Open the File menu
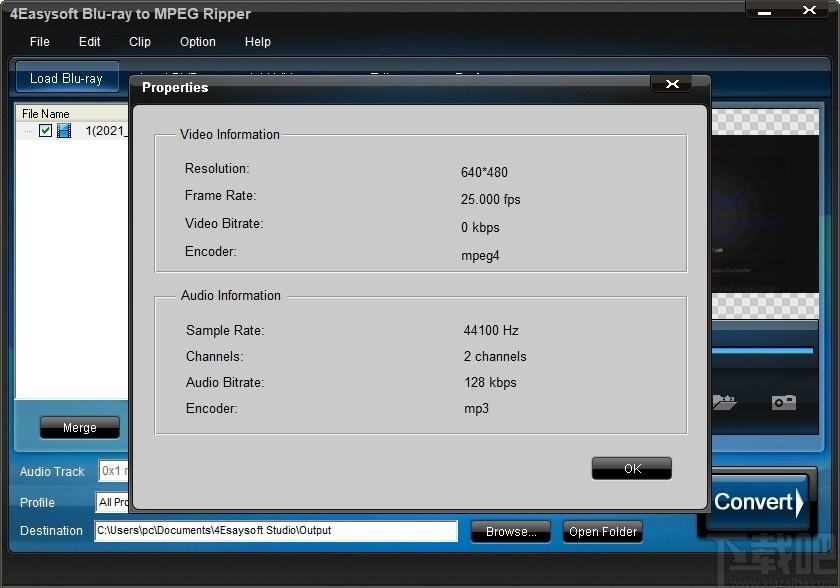Viewport: 840px width, 588px height. pos(40,42)
